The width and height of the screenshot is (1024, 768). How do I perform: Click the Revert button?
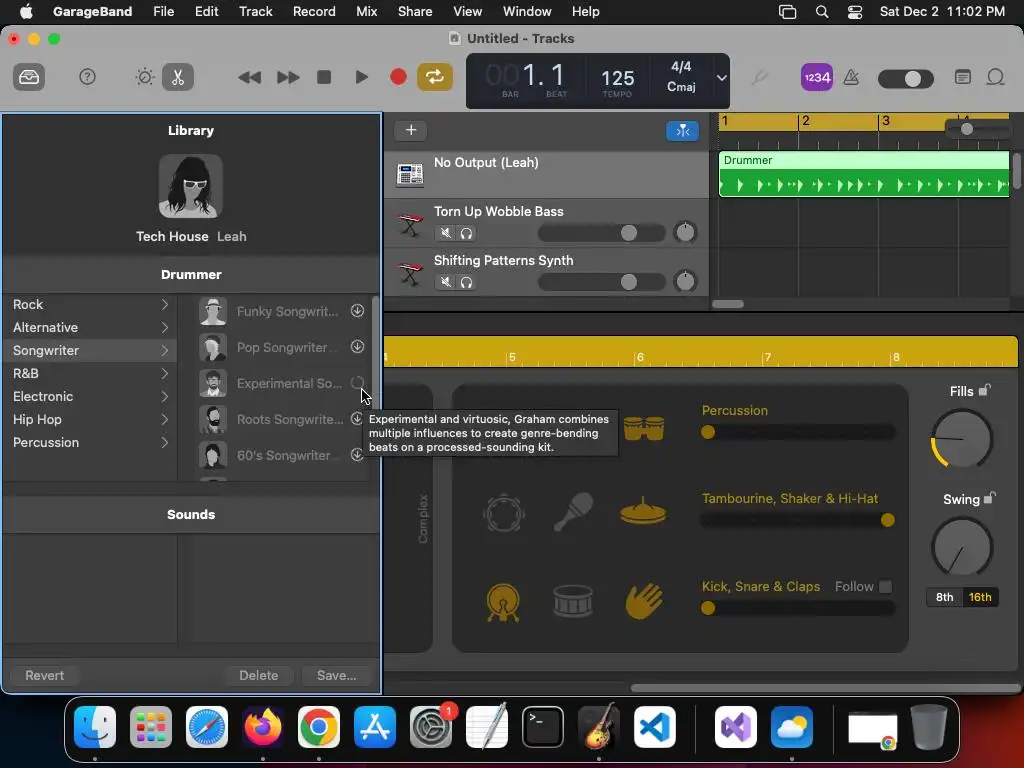44,675
